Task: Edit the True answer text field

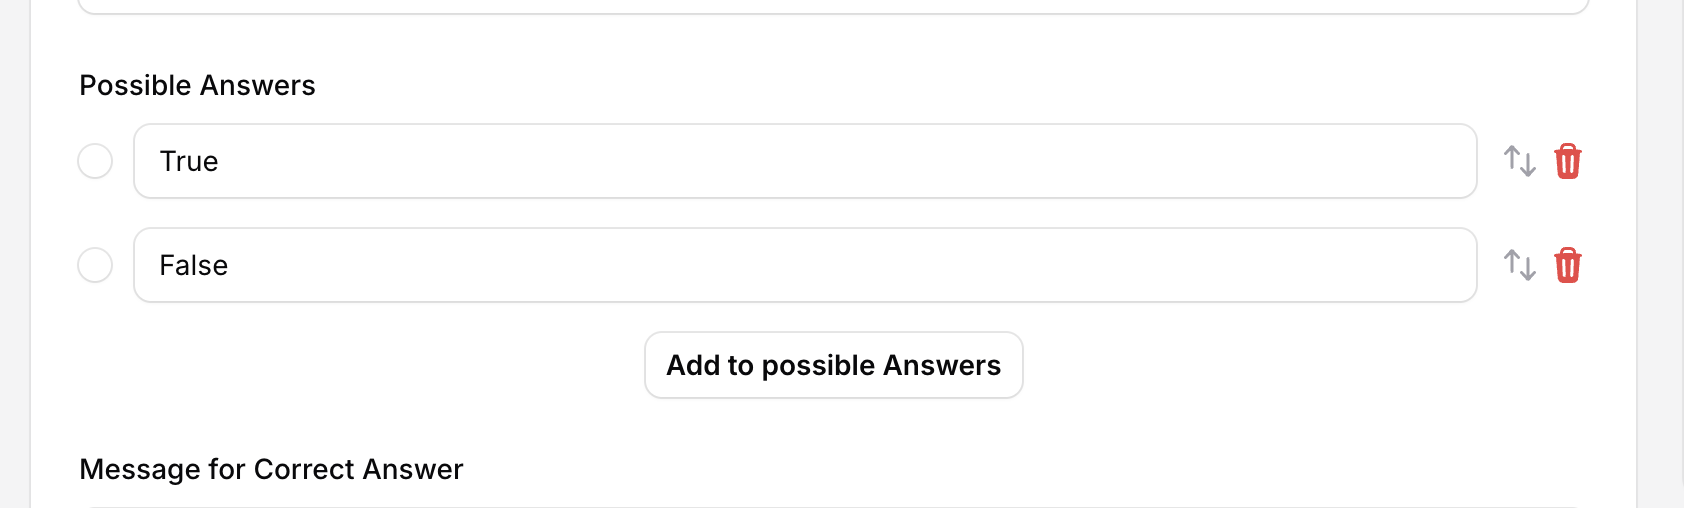Action: (x=804, y=161)
